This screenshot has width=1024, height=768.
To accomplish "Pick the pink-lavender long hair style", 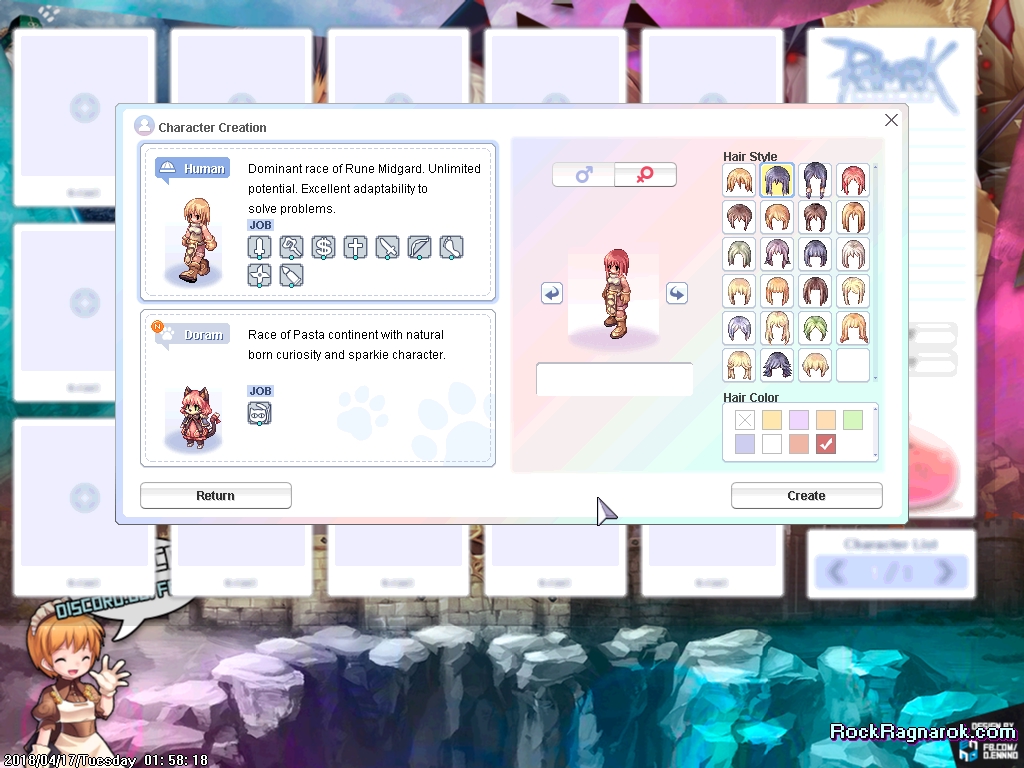I will 777,255.
